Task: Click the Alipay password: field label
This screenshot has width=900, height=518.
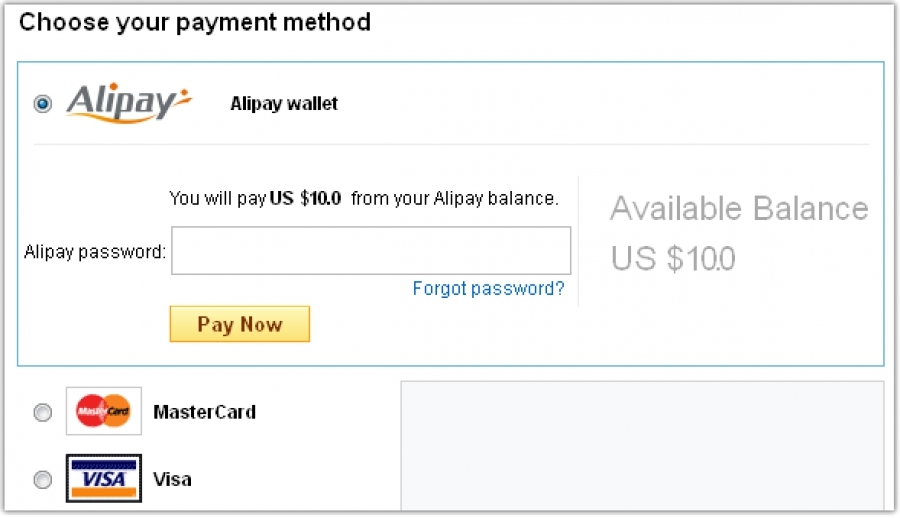Action: 95,252
